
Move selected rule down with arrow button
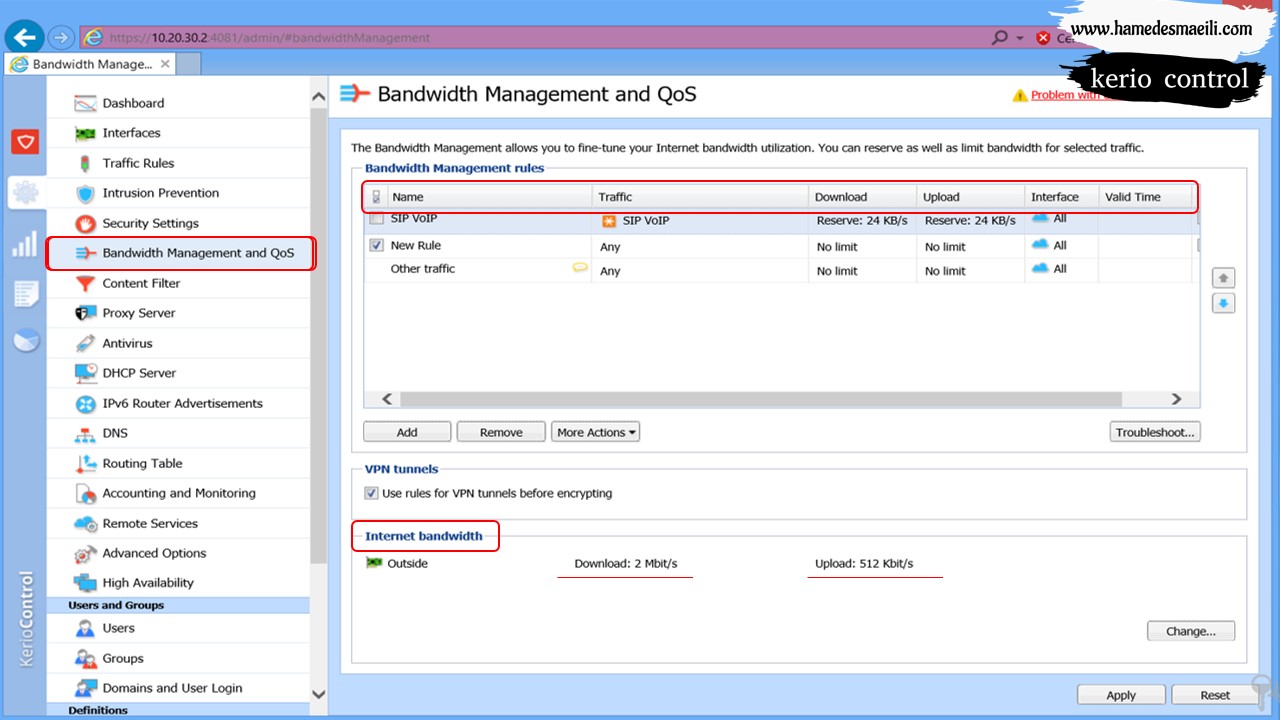[x=1224, y=303]
